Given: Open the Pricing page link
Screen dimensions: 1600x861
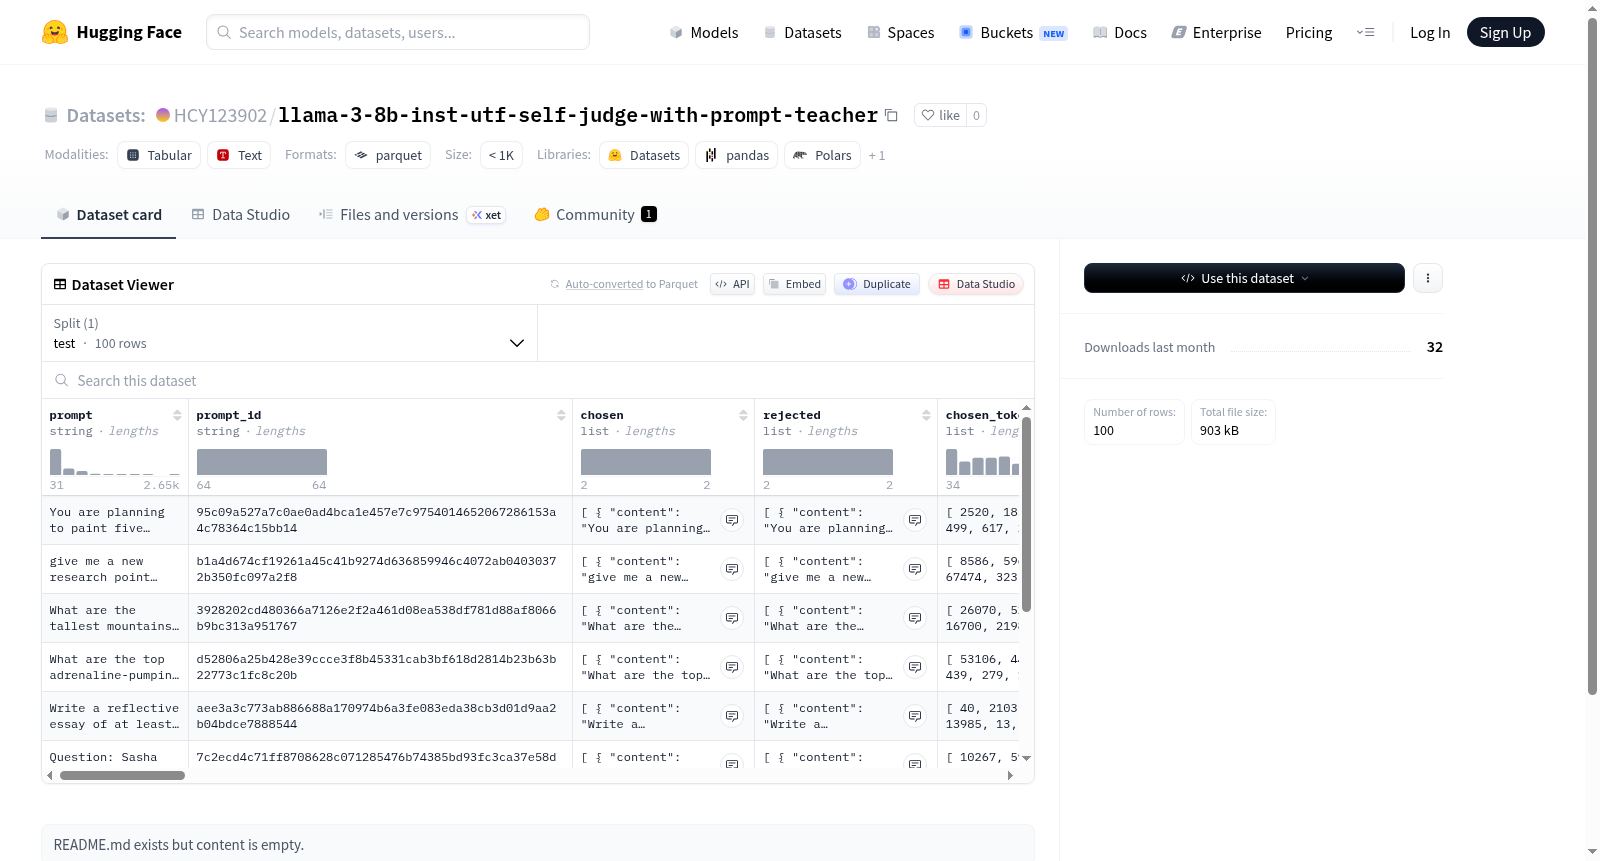Looking at the screenshot, I should (1309, 32).
